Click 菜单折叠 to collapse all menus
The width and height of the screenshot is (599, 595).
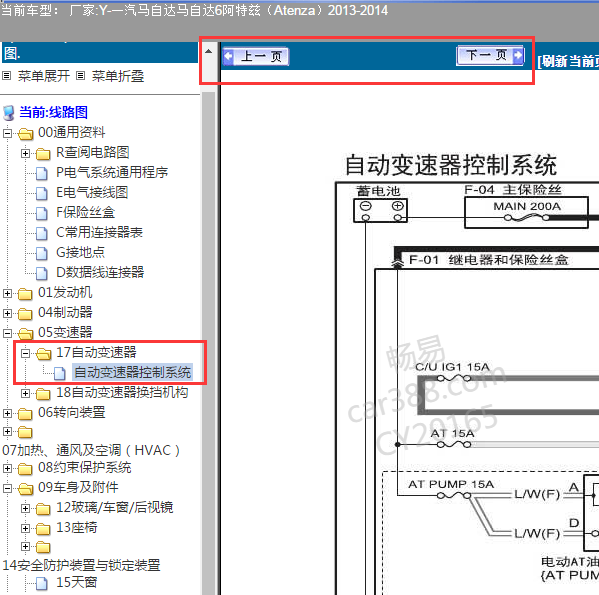tap(118, 76)
